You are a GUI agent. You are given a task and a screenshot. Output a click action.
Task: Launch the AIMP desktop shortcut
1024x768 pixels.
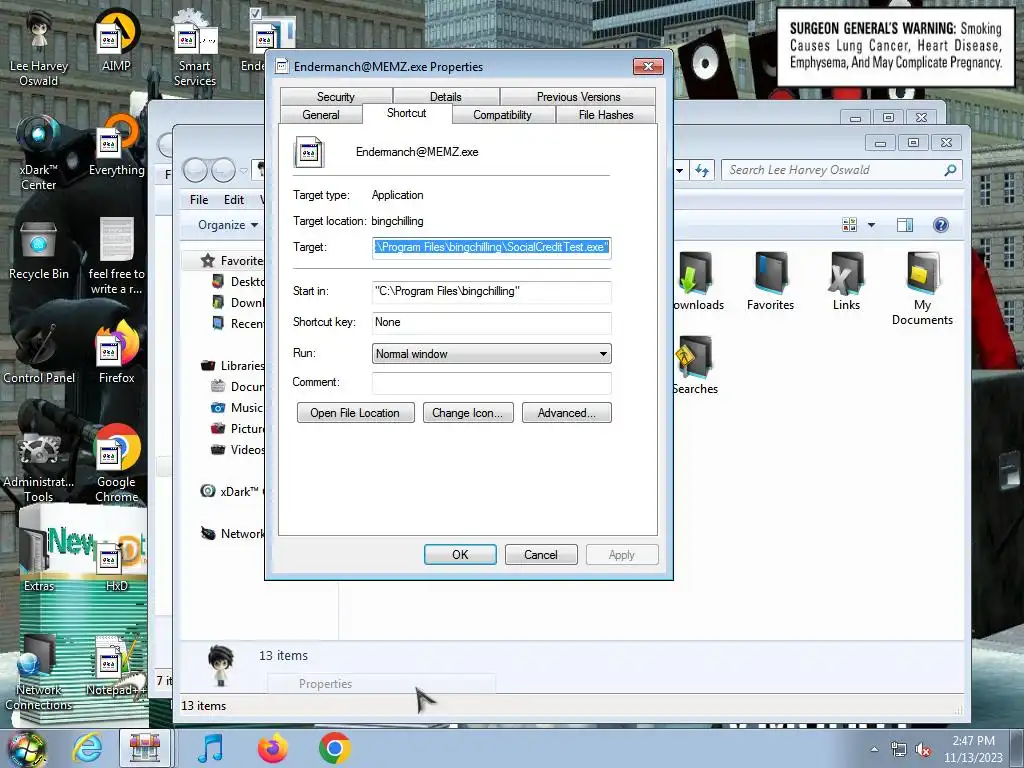[x=116, y=41]
